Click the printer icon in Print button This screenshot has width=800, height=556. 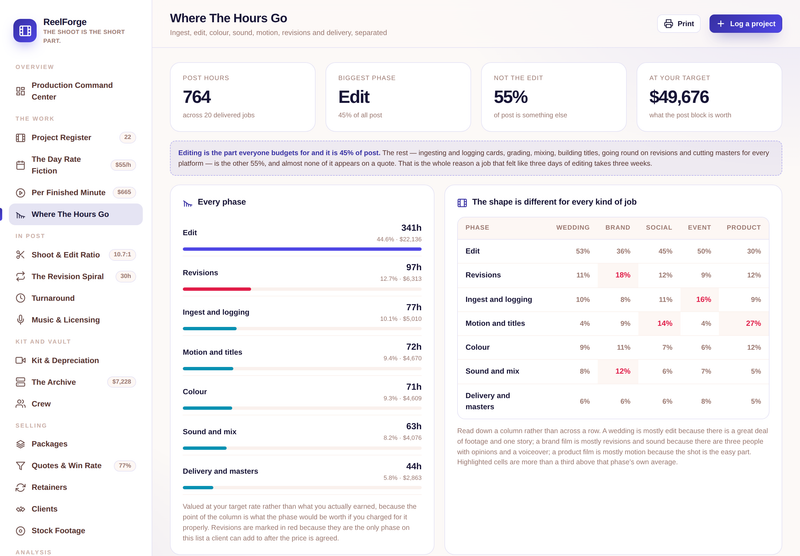[668, 23]
